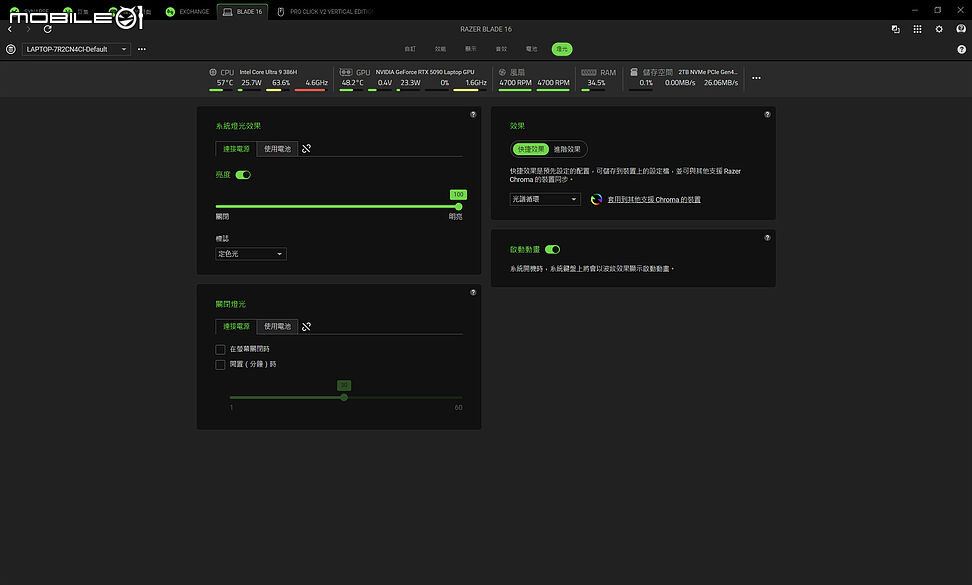Open three-dot menu after storage stats
This screenshot has height=585, width=972.
click(x=756, y=78)
